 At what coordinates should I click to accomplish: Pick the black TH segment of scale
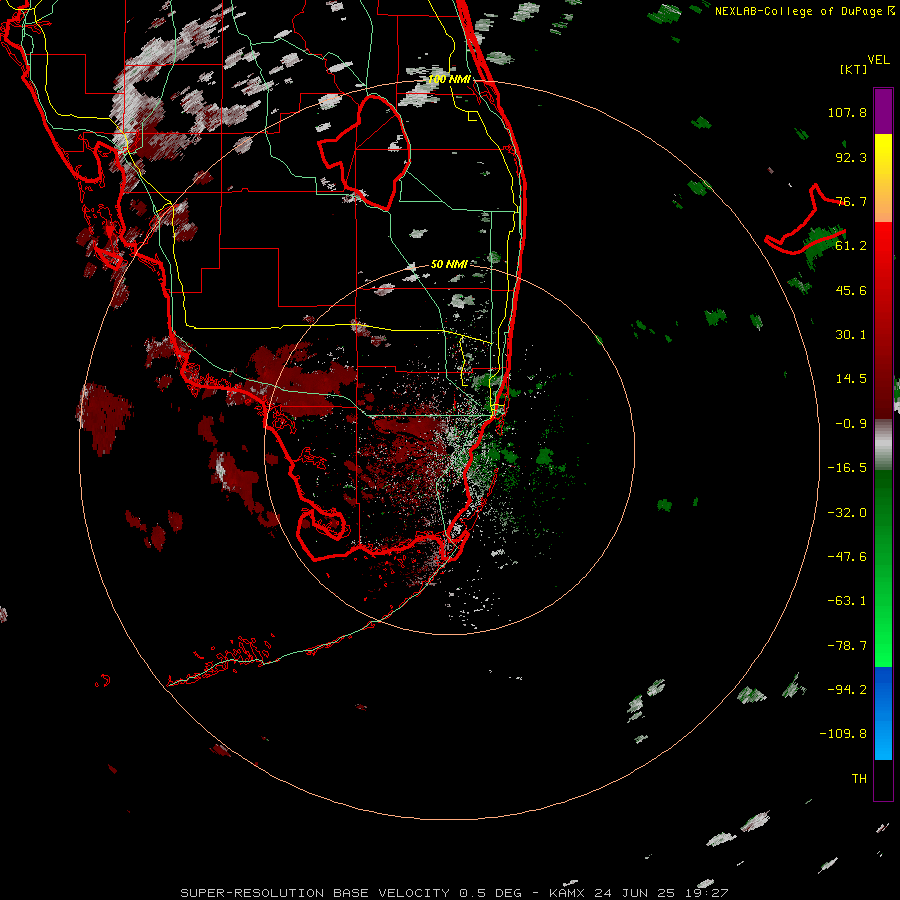(x=883, y=780)
